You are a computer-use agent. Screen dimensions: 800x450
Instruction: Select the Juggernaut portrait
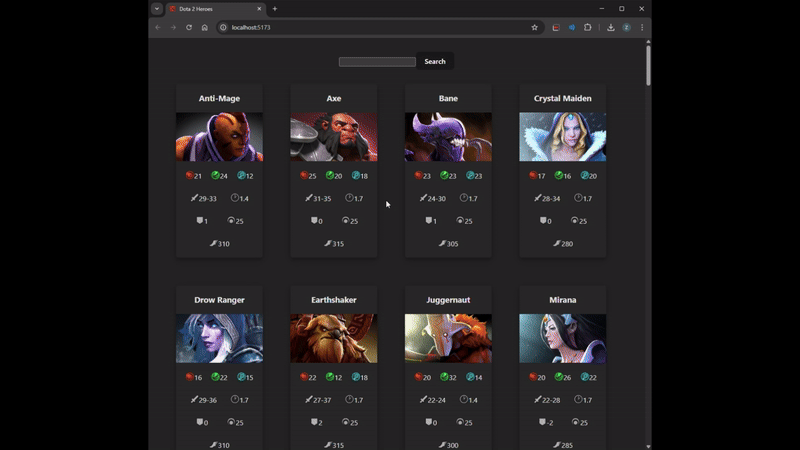(x=448, y=338)
